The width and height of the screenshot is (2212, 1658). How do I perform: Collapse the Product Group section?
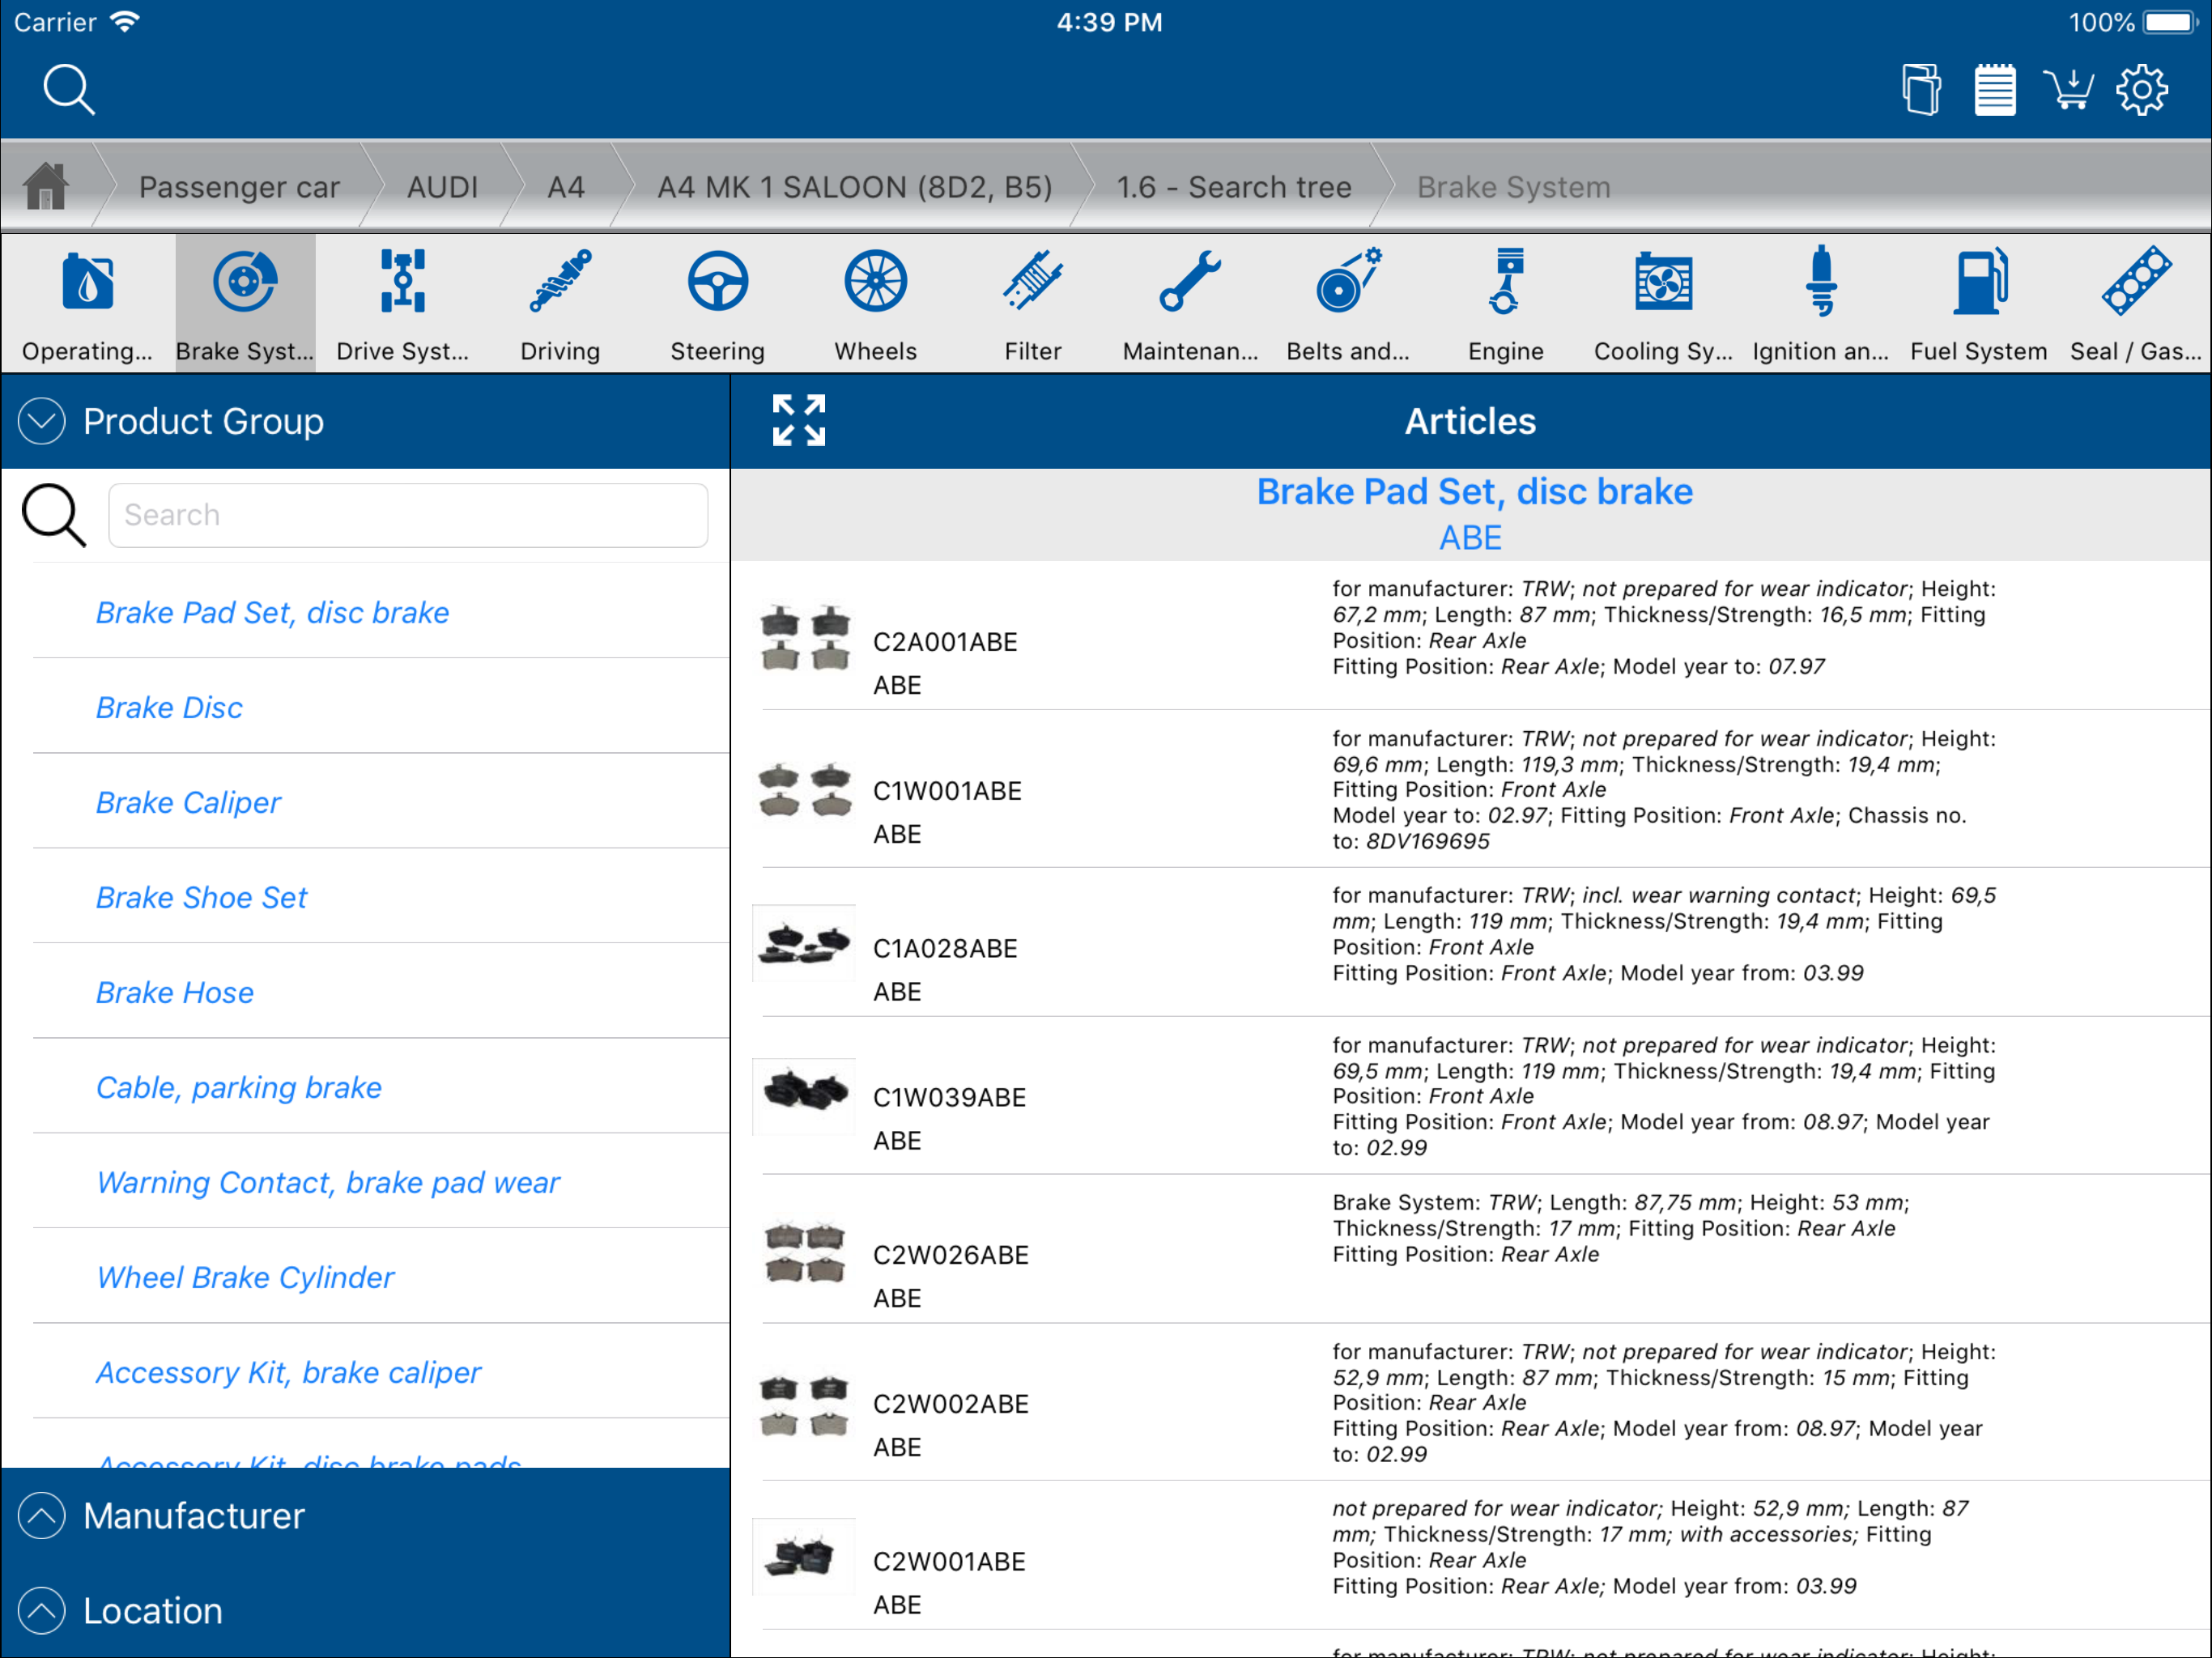coord(42,421)
